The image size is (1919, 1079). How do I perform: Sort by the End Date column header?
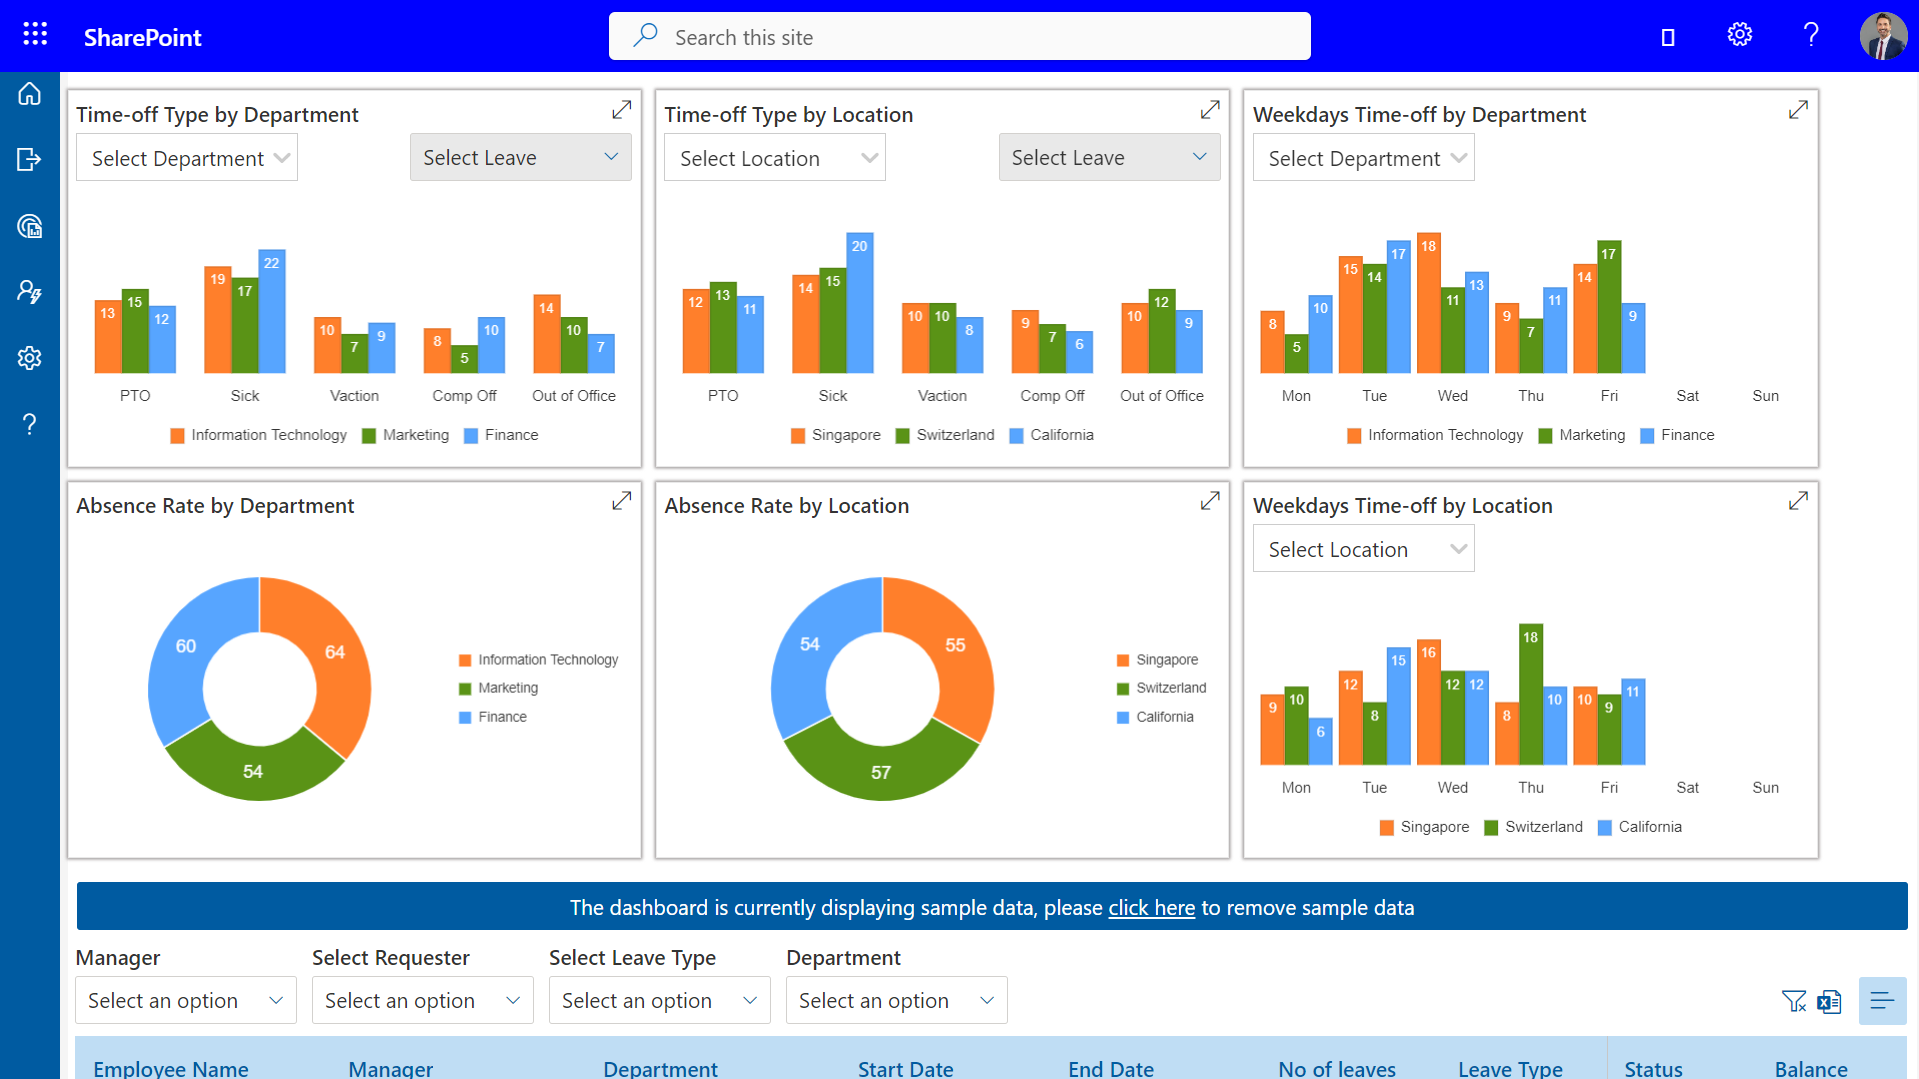tap(1110, 1067)
